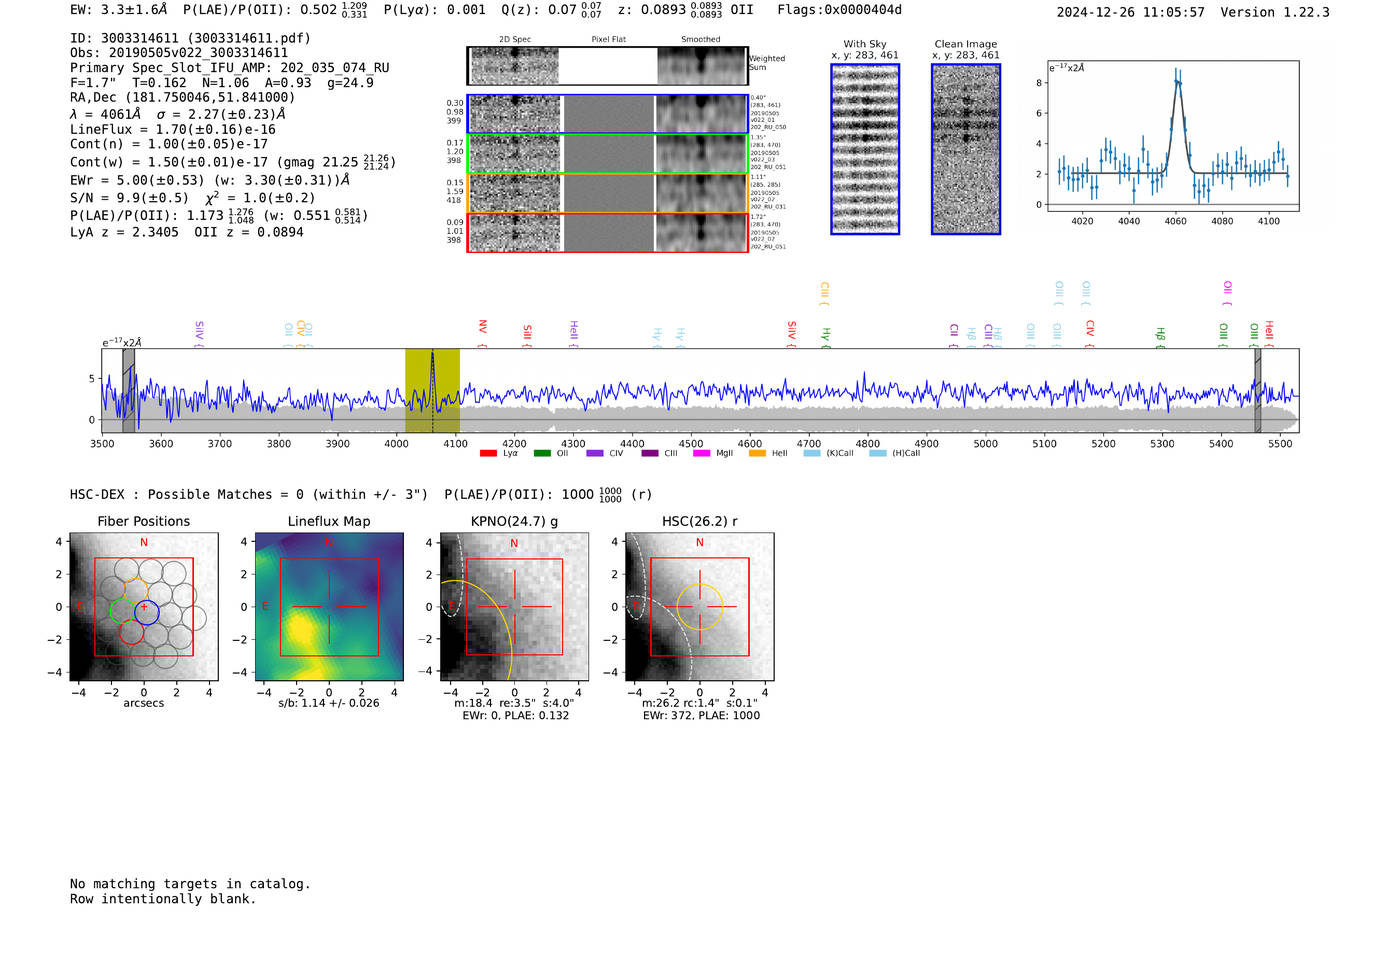Click the 2D Spec column header

[515, 40]
